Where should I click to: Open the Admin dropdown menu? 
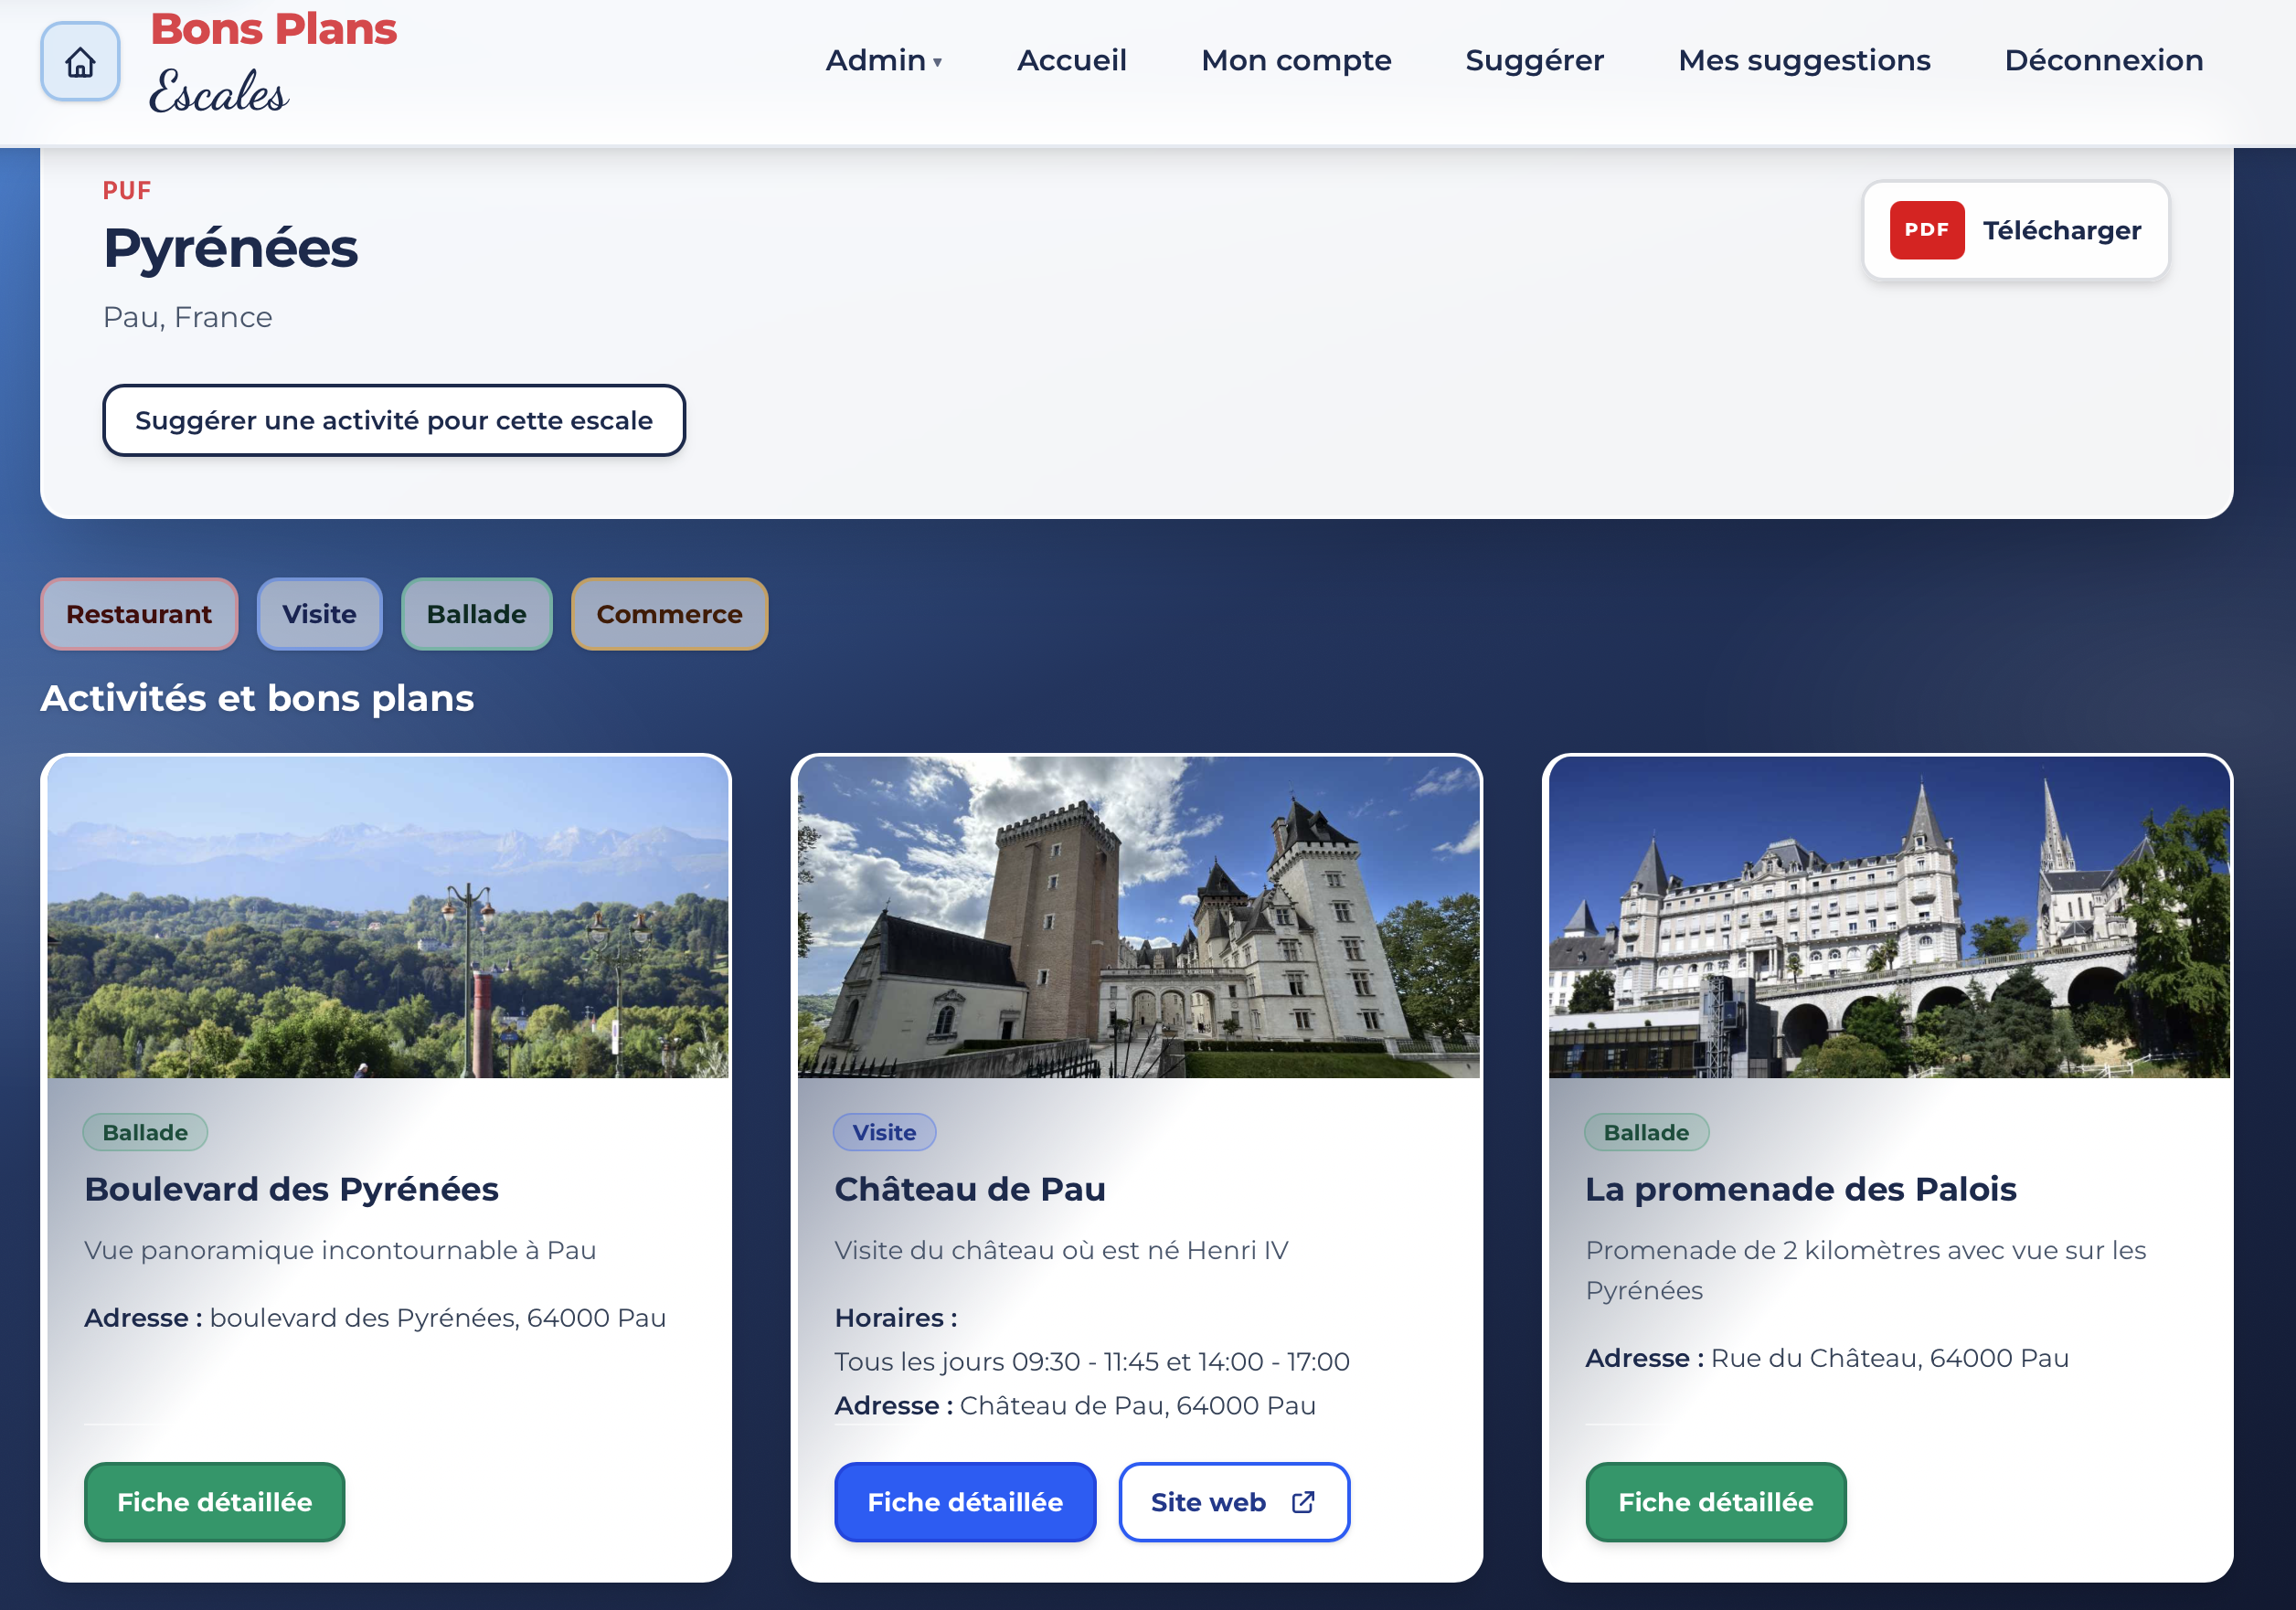pyautogui.click(x=875, y=60)
